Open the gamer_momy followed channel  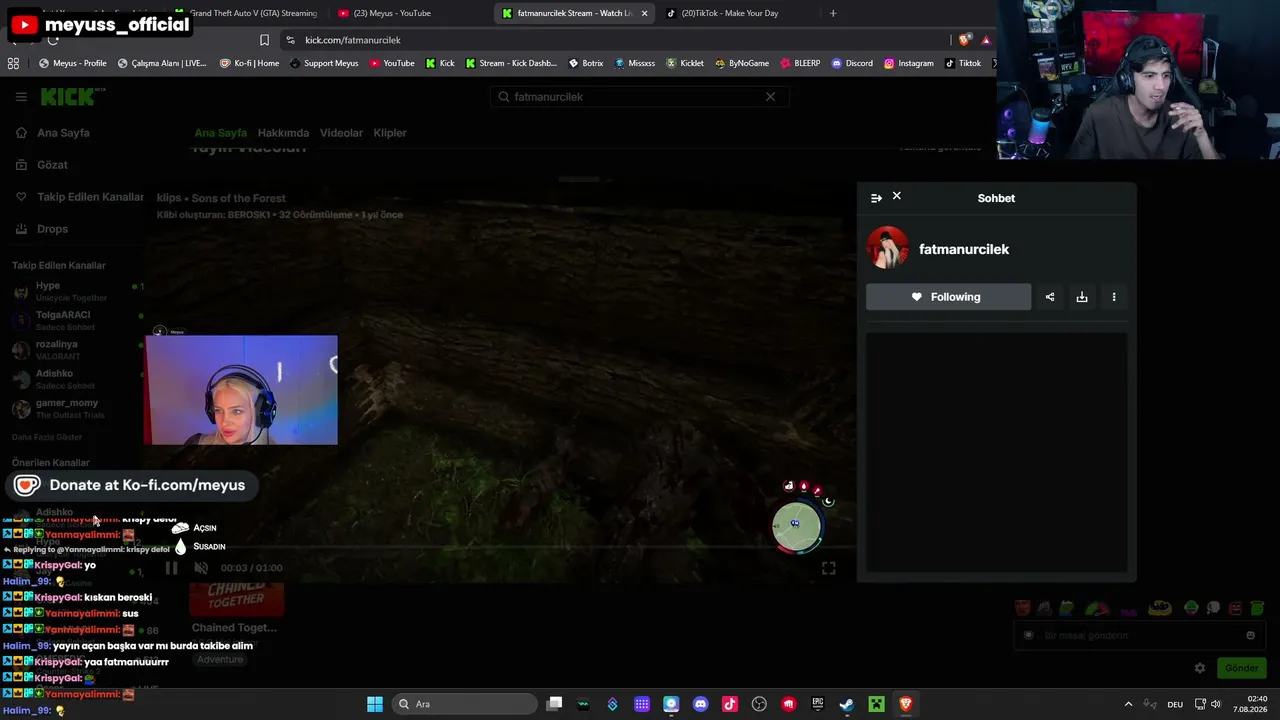pyautogui.click(x=75, y=408)
